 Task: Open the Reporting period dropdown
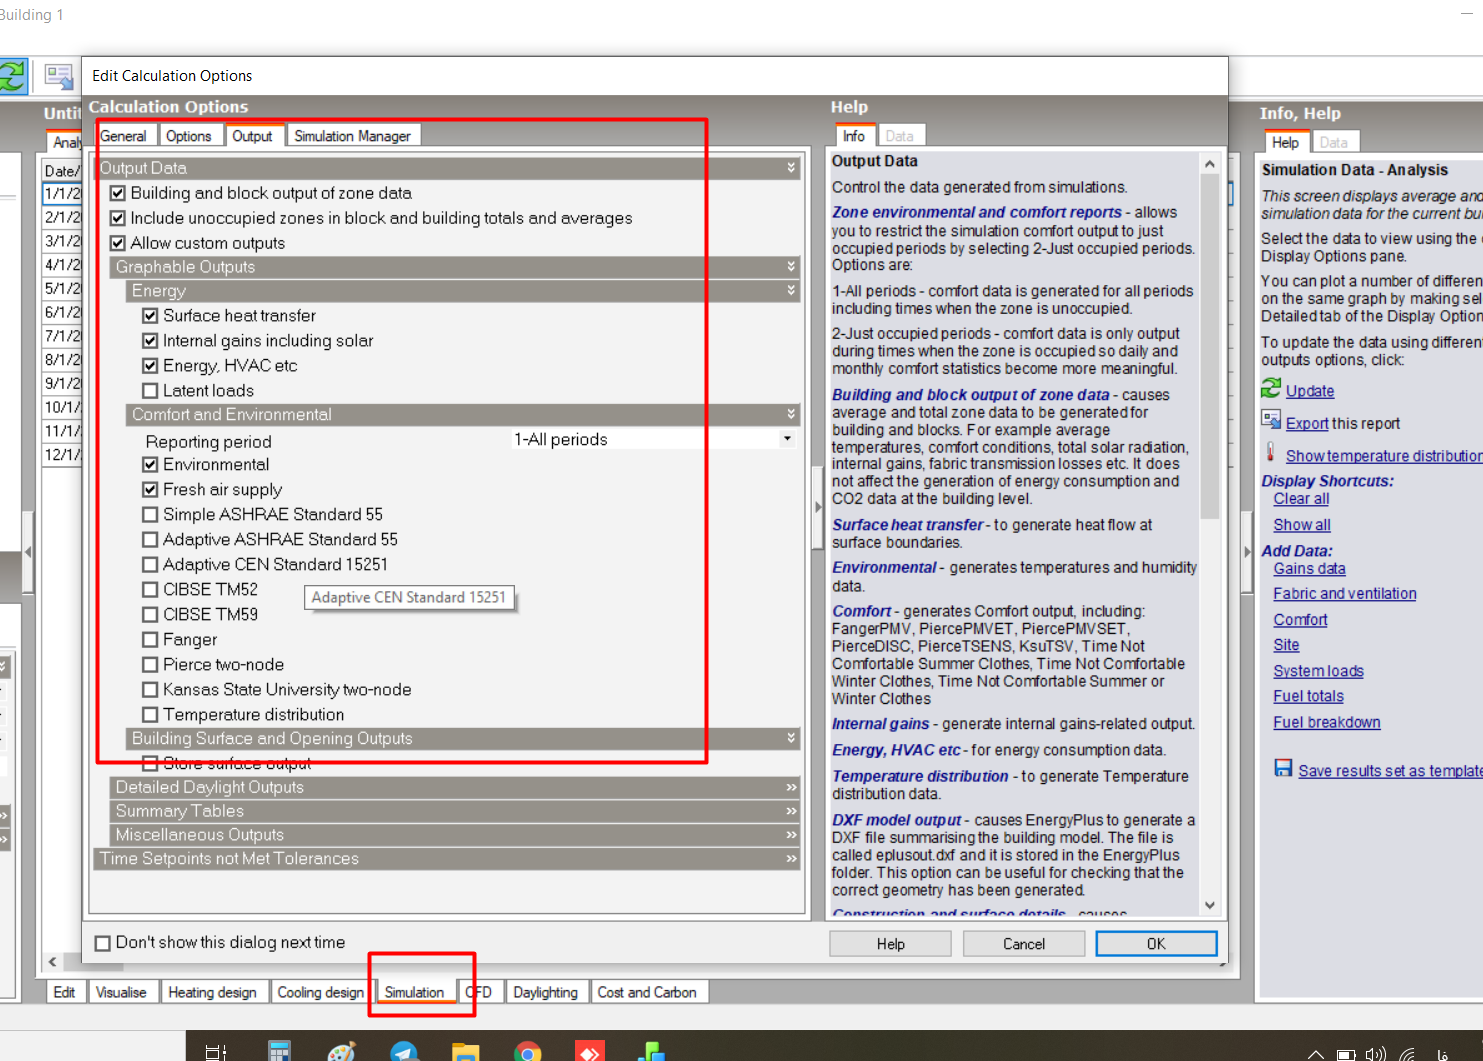(x=787, y=439)
